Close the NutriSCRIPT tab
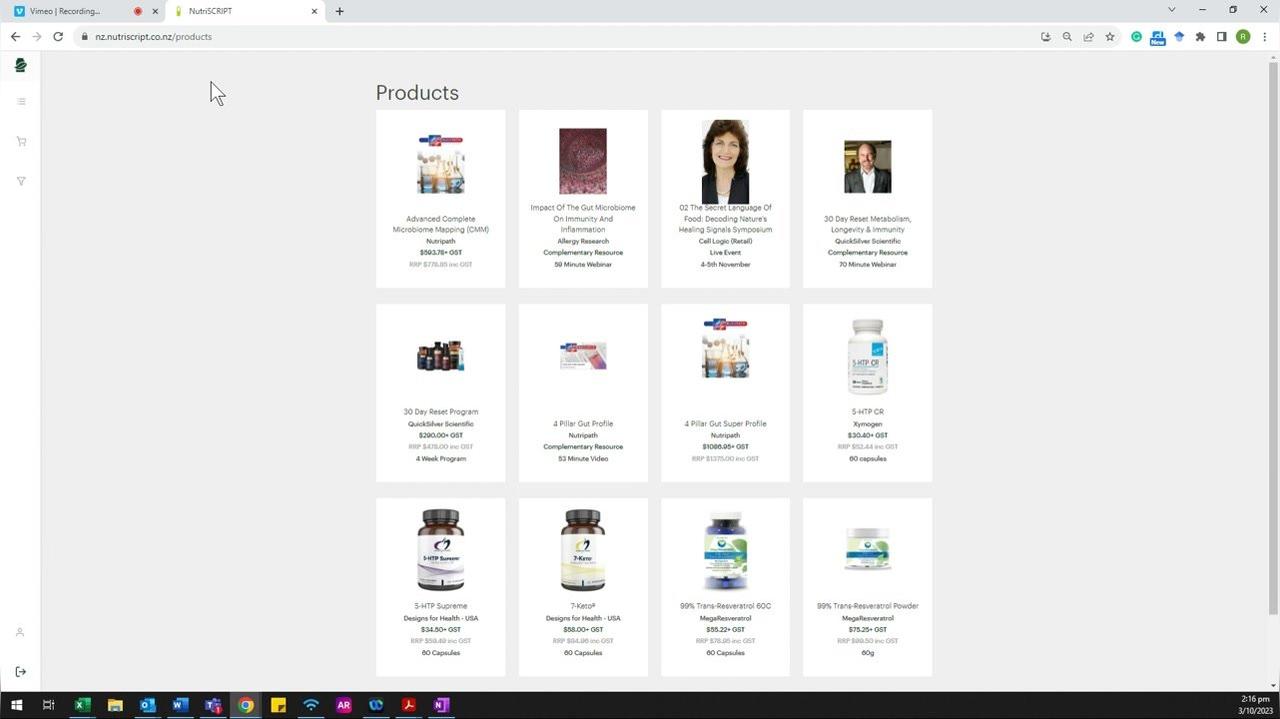This screenshot has width=1280, height=719. click(314, 11)
